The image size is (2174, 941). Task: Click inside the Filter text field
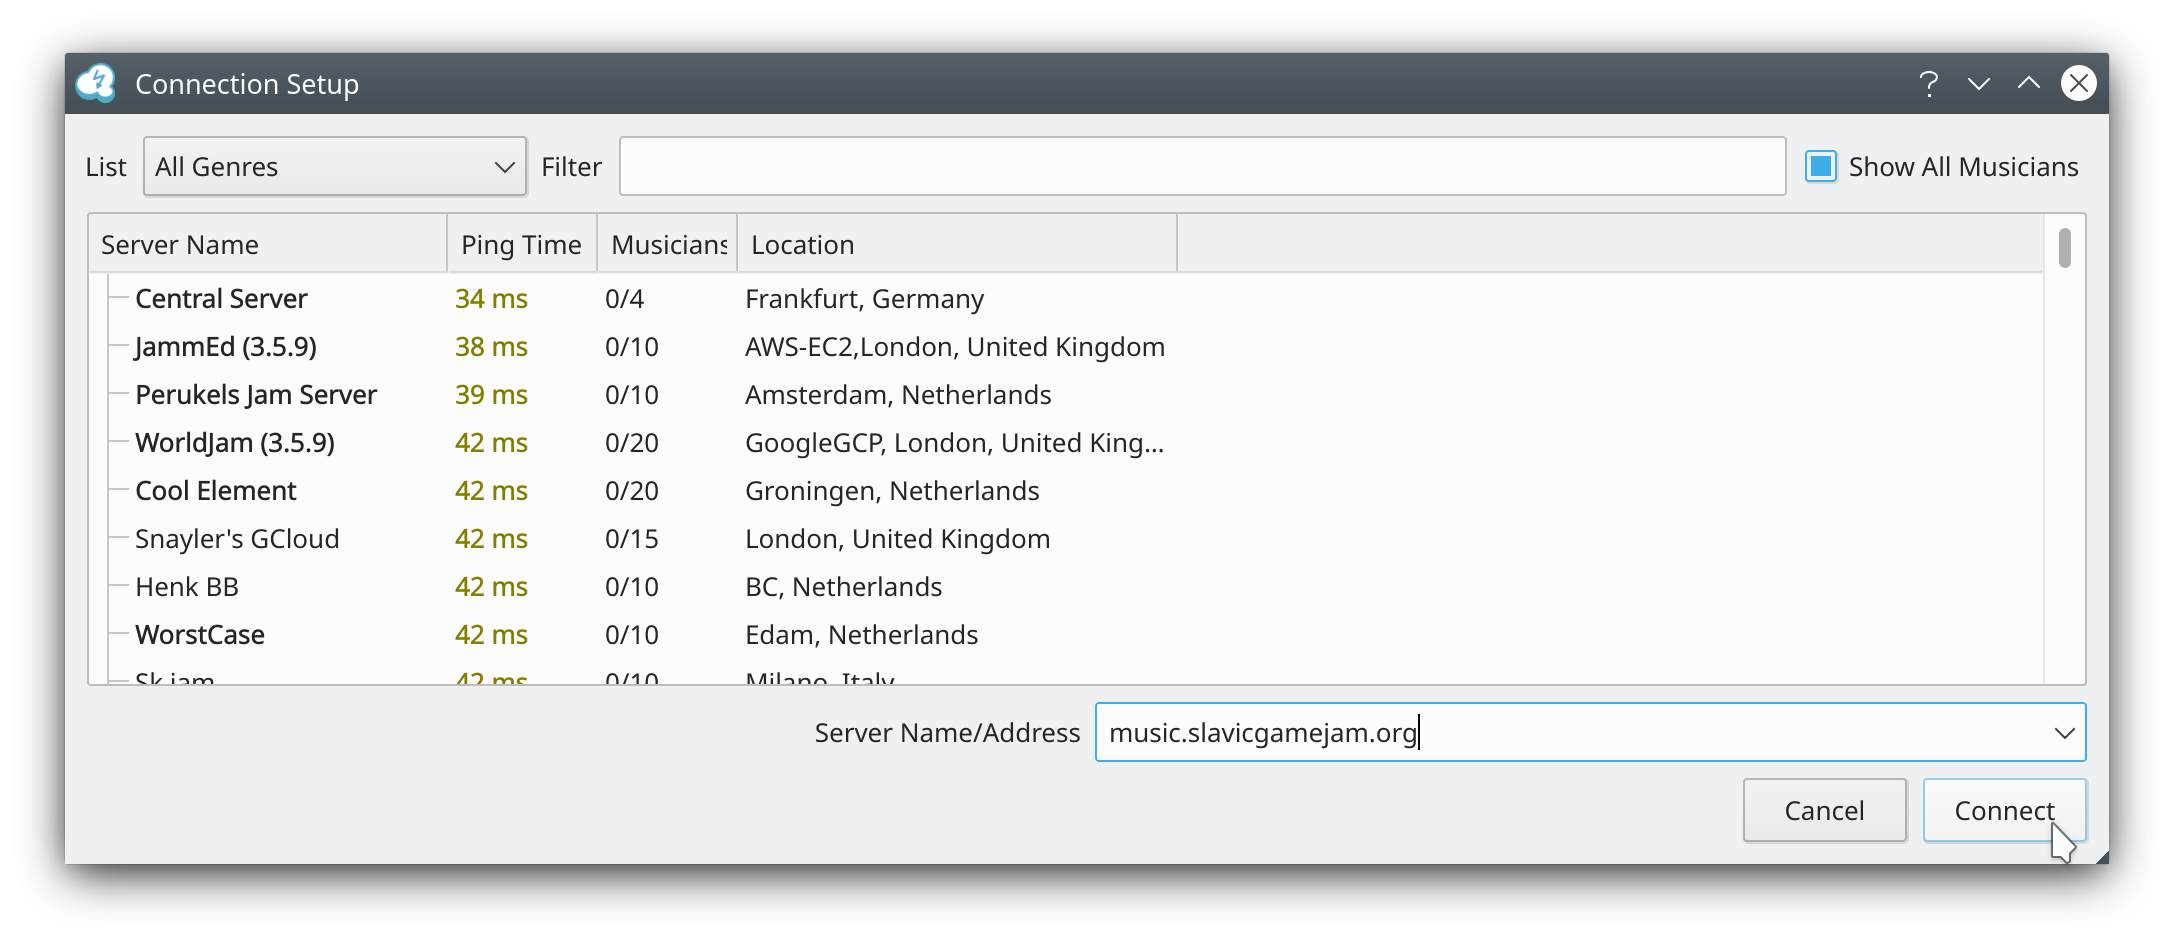tap(1202, 167)
